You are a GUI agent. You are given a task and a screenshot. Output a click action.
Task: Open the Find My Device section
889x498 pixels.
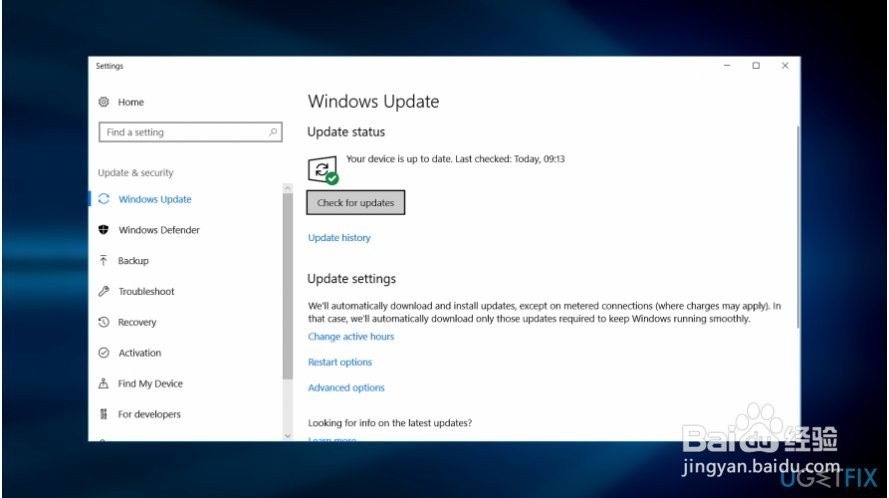[150, 383]
